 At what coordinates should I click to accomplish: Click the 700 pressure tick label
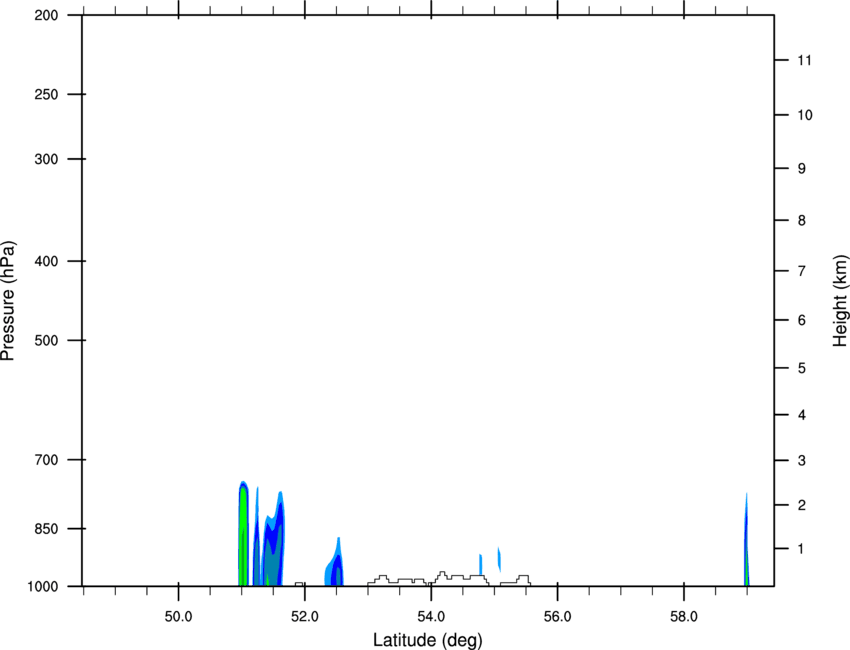click(46, 460)
